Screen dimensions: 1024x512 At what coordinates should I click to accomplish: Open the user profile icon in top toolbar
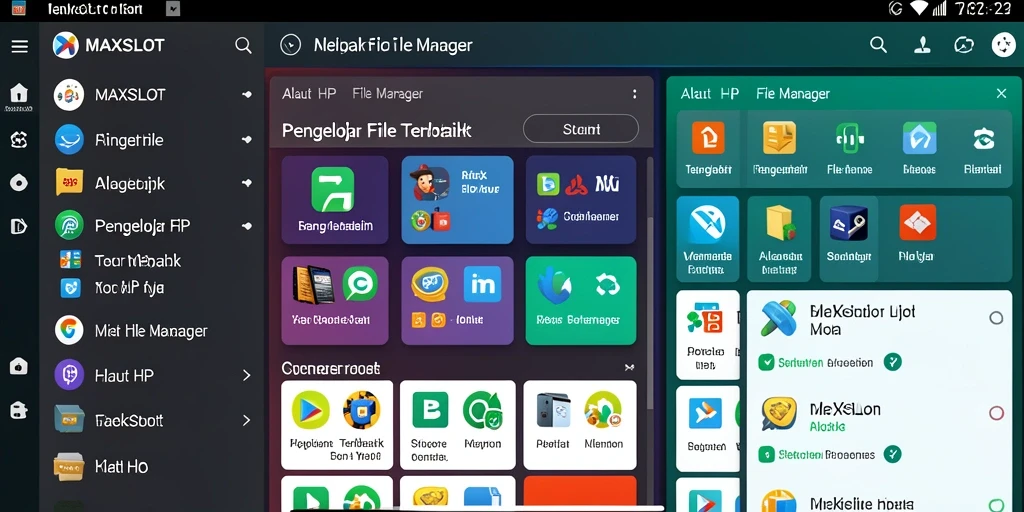pos(921,45)
